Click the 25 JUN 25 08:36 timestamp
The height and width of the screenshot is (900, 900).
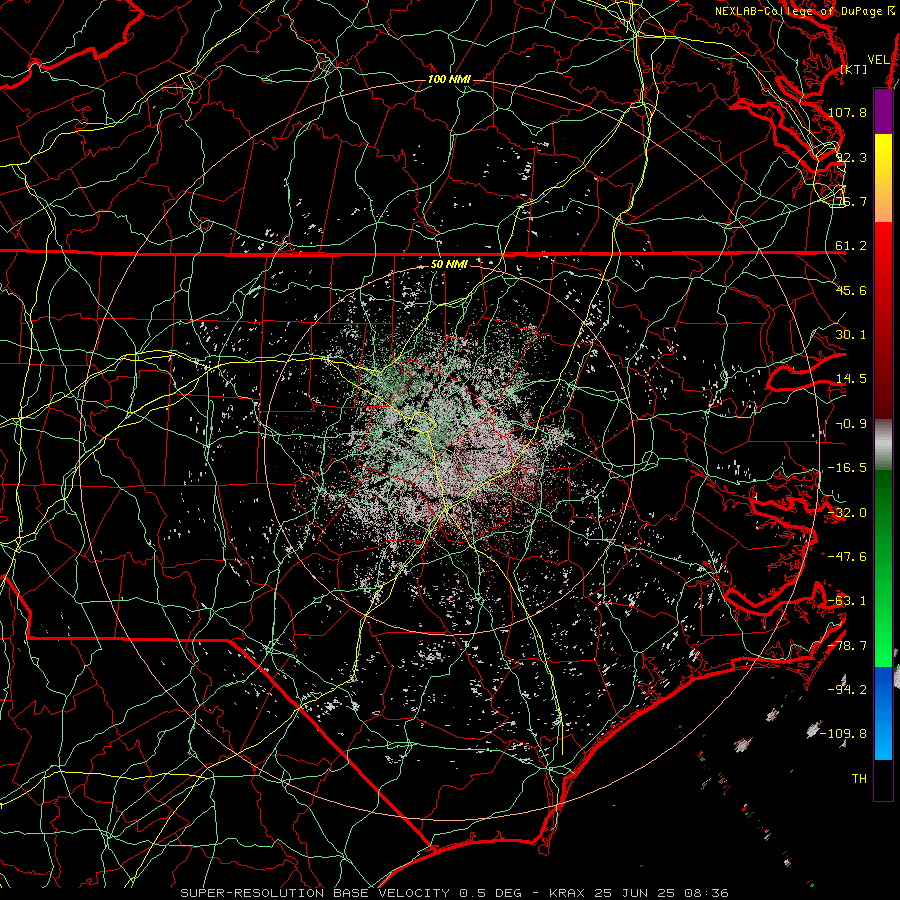(x=660, y=893)
